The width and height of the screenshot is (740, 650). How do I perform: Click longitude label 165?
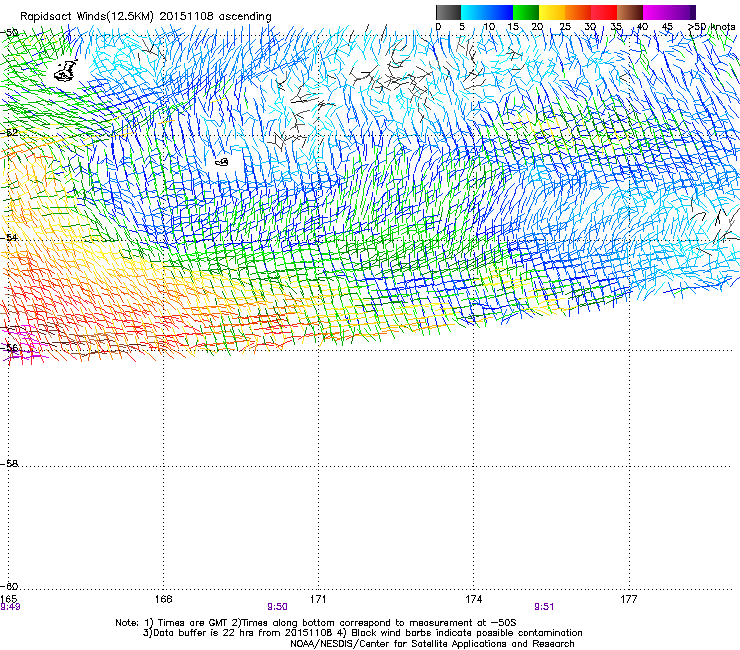coord(9,599)
